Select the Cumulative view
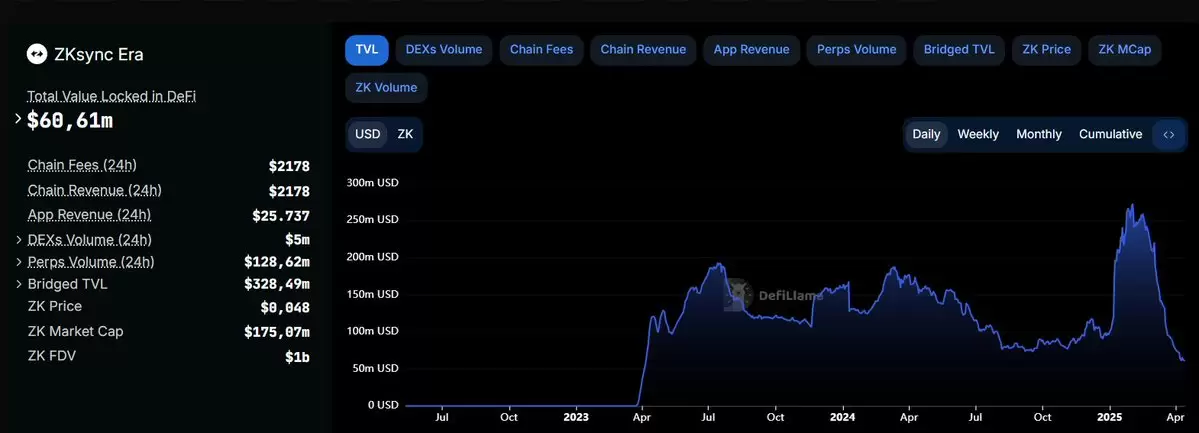The width and height of the screenshot is (1199, 433). tap(1110, 135)
